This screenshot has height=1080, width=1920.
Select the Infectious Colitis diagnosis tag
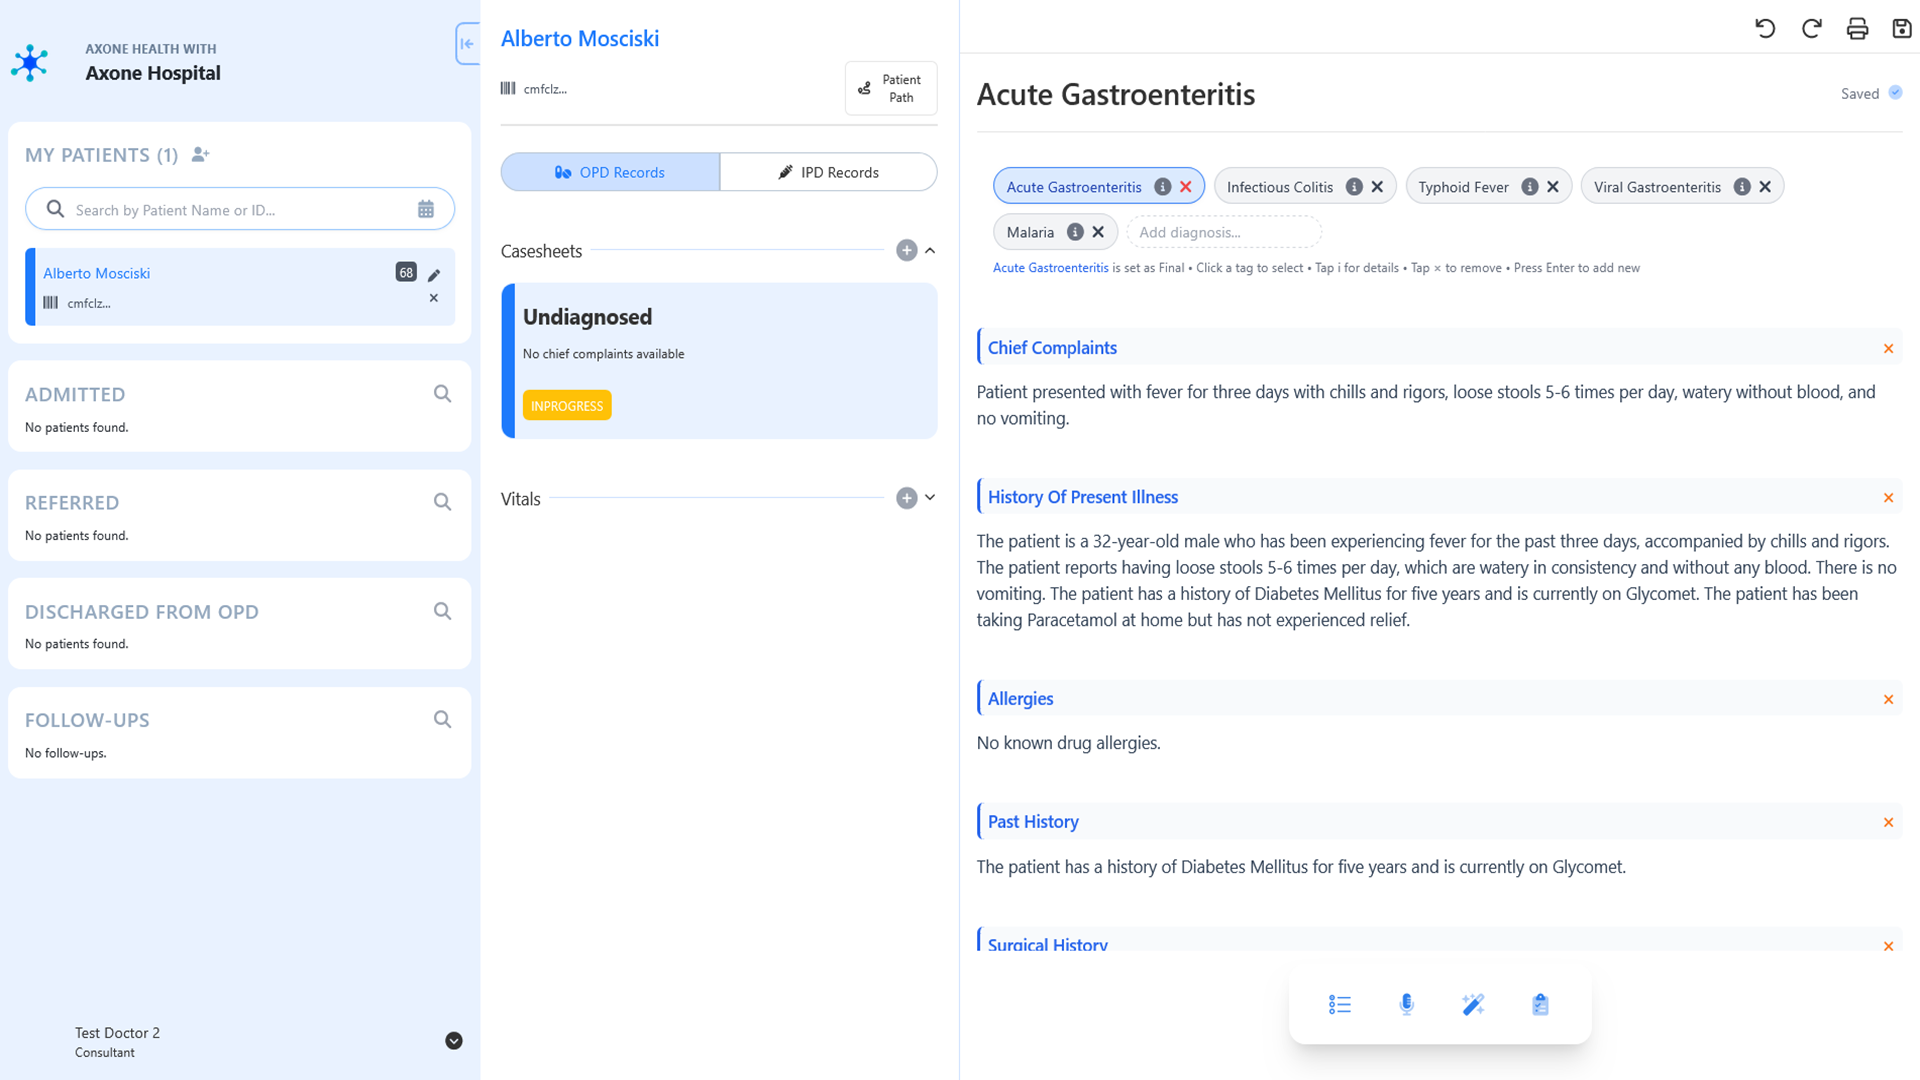[x=1279, y=187]
